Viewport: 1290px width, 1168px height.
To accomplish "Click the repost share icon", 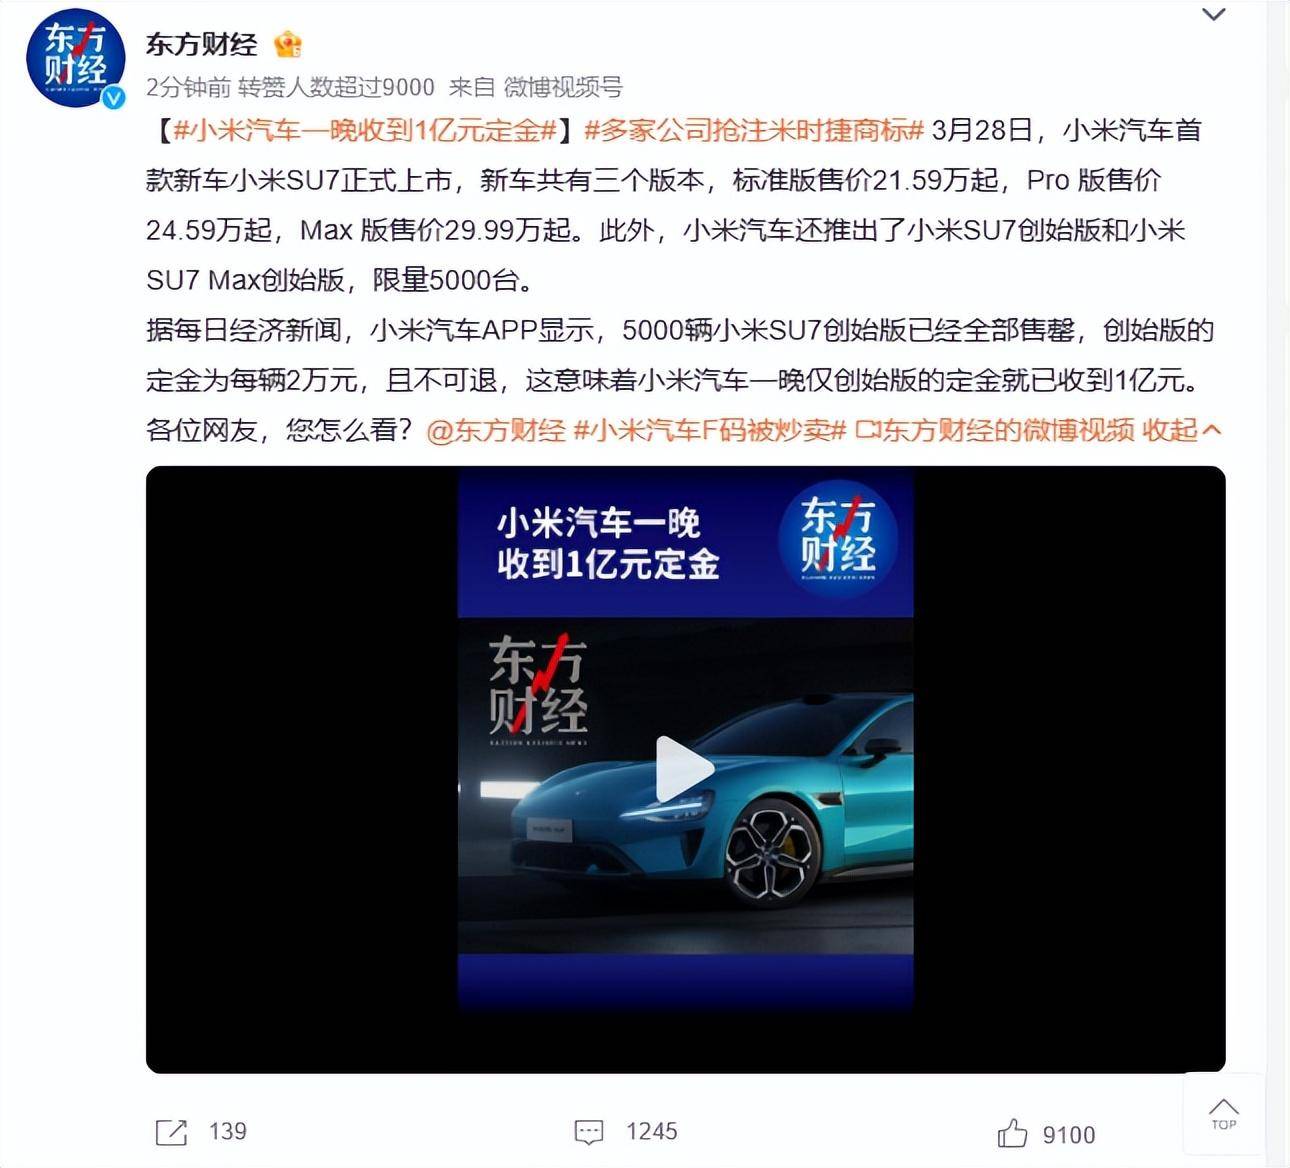I will click(171, 1132).
